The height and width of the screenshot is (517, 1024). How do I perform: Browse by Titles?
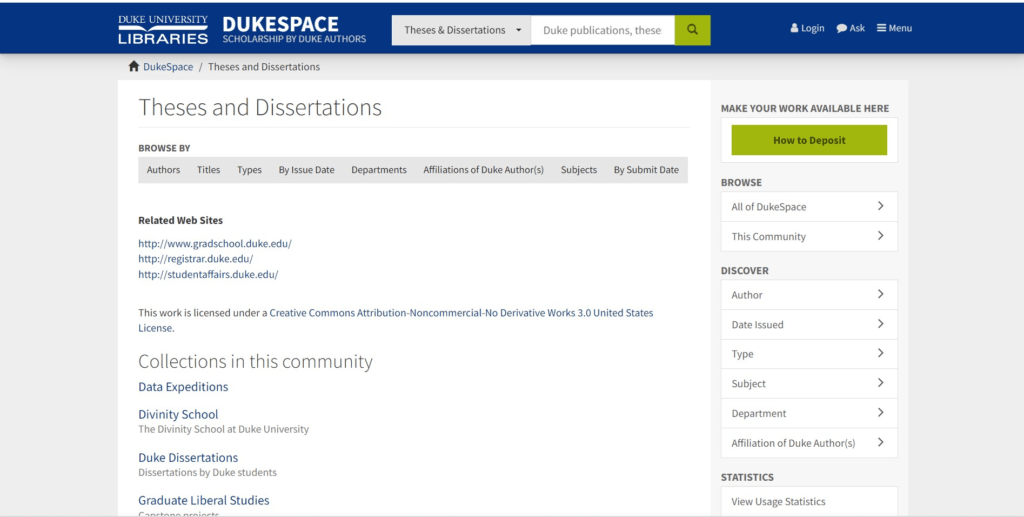click(208, 170)
